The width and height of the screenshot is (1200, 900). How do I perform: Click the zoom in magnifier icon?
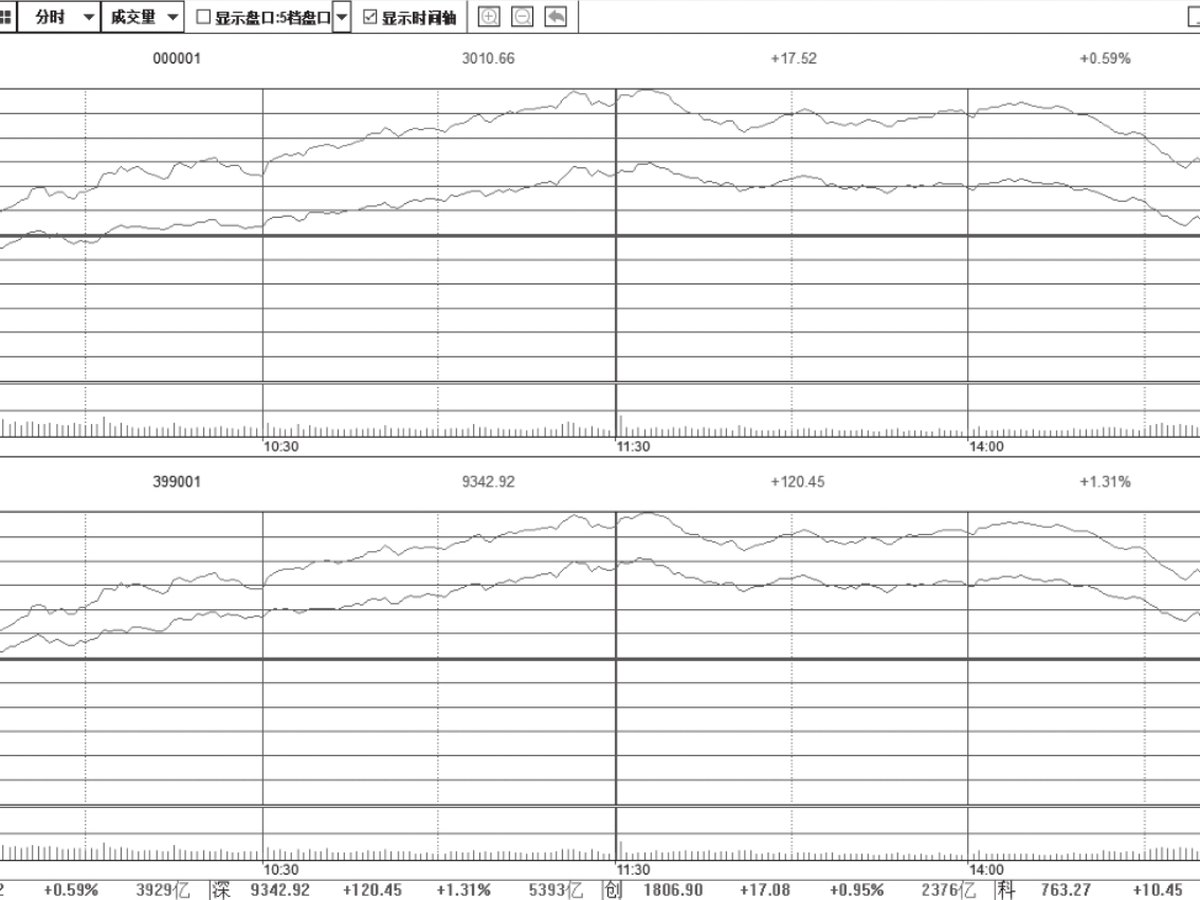489,17
